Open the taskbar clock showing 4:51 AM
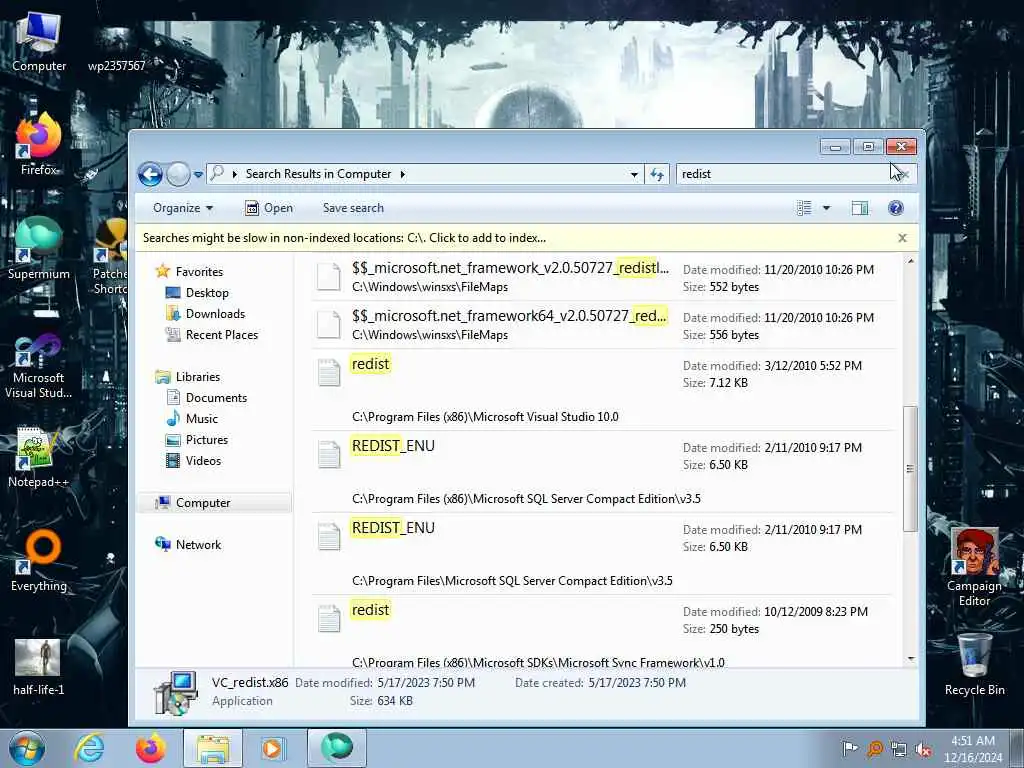 (973, 749)
